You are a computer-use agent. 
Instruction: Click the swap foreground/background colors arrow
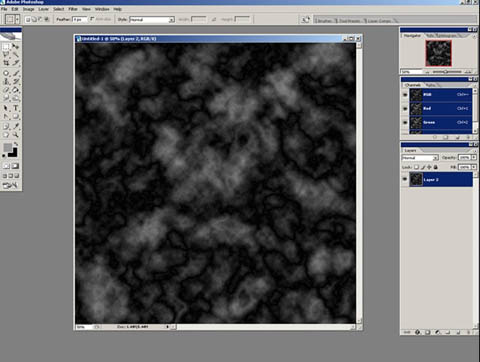point(16,144)
